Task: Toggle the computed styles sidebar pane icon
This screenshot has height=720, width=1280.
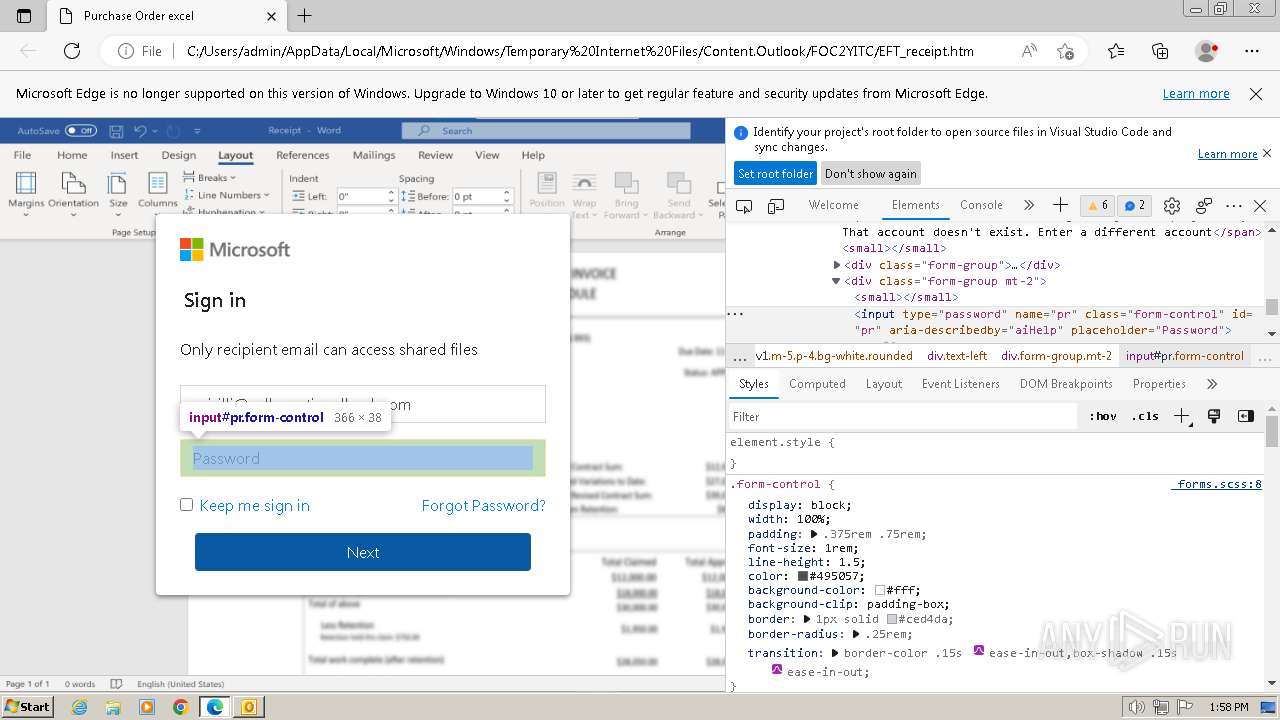Action: [1245, 416]
